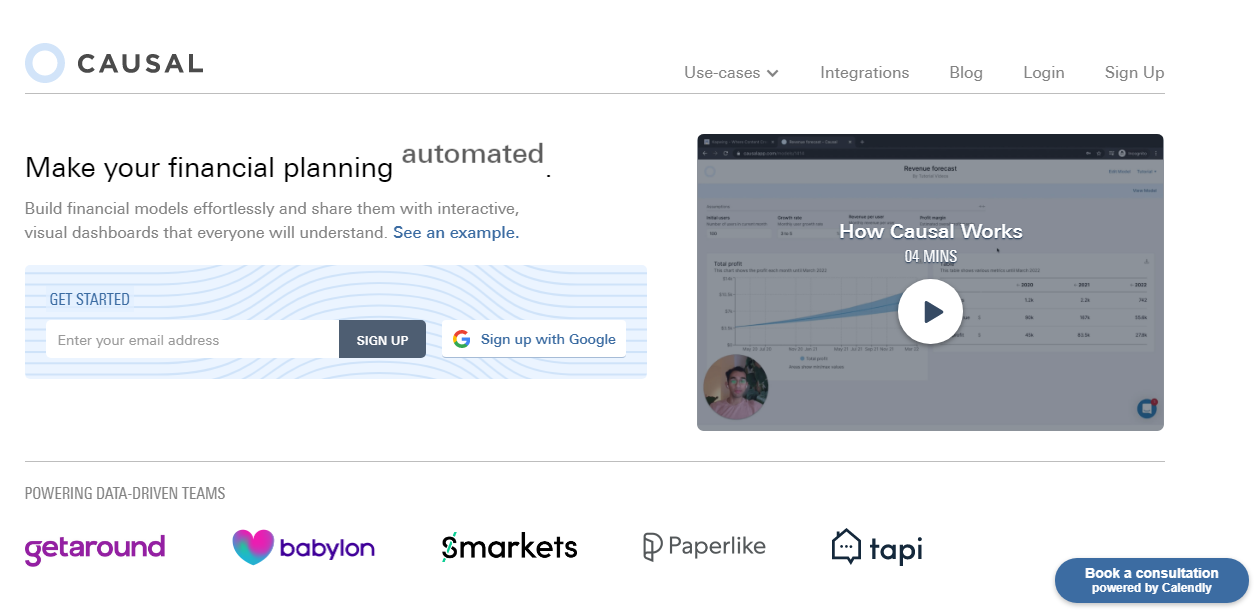The height and width of the screenshot is (611, 1254).
Task: Follow the 'See an example.' link
Action: (456, 233)
